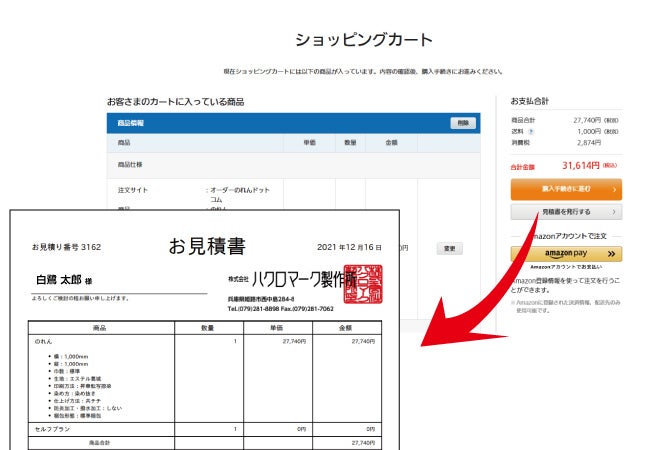Click the 商品仕様 row in cart table

click(x=293, y=165)
